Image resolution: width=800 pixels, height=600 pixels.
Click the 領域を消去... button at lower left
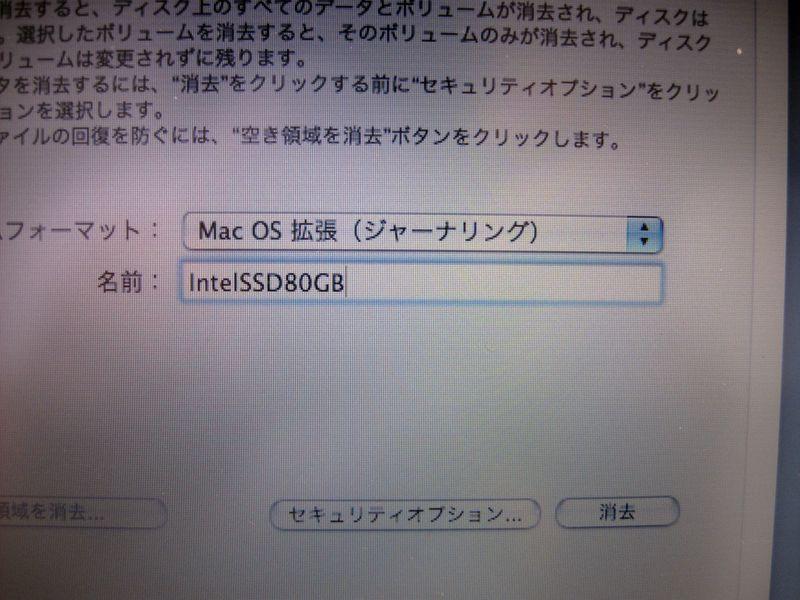tap(81, 513)
